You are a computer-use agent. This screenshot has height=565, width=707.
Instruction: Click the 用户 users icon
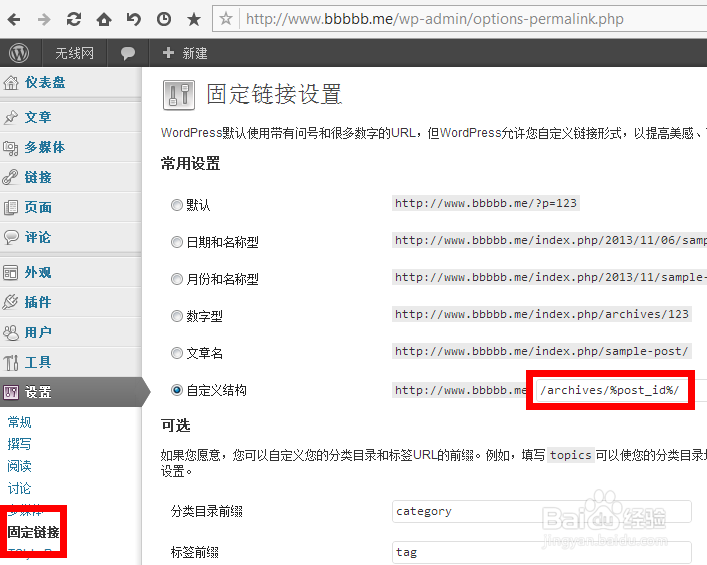(11, 332)
